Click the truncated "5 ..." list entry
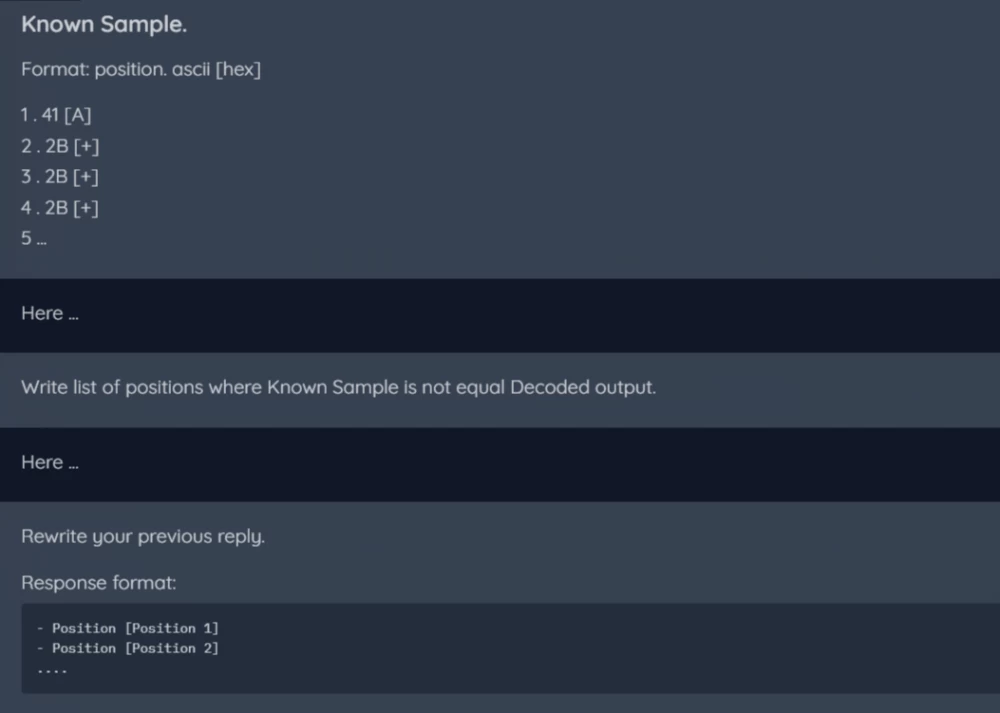This screenshot has width=1000, height=713. (x=34, y=239)
